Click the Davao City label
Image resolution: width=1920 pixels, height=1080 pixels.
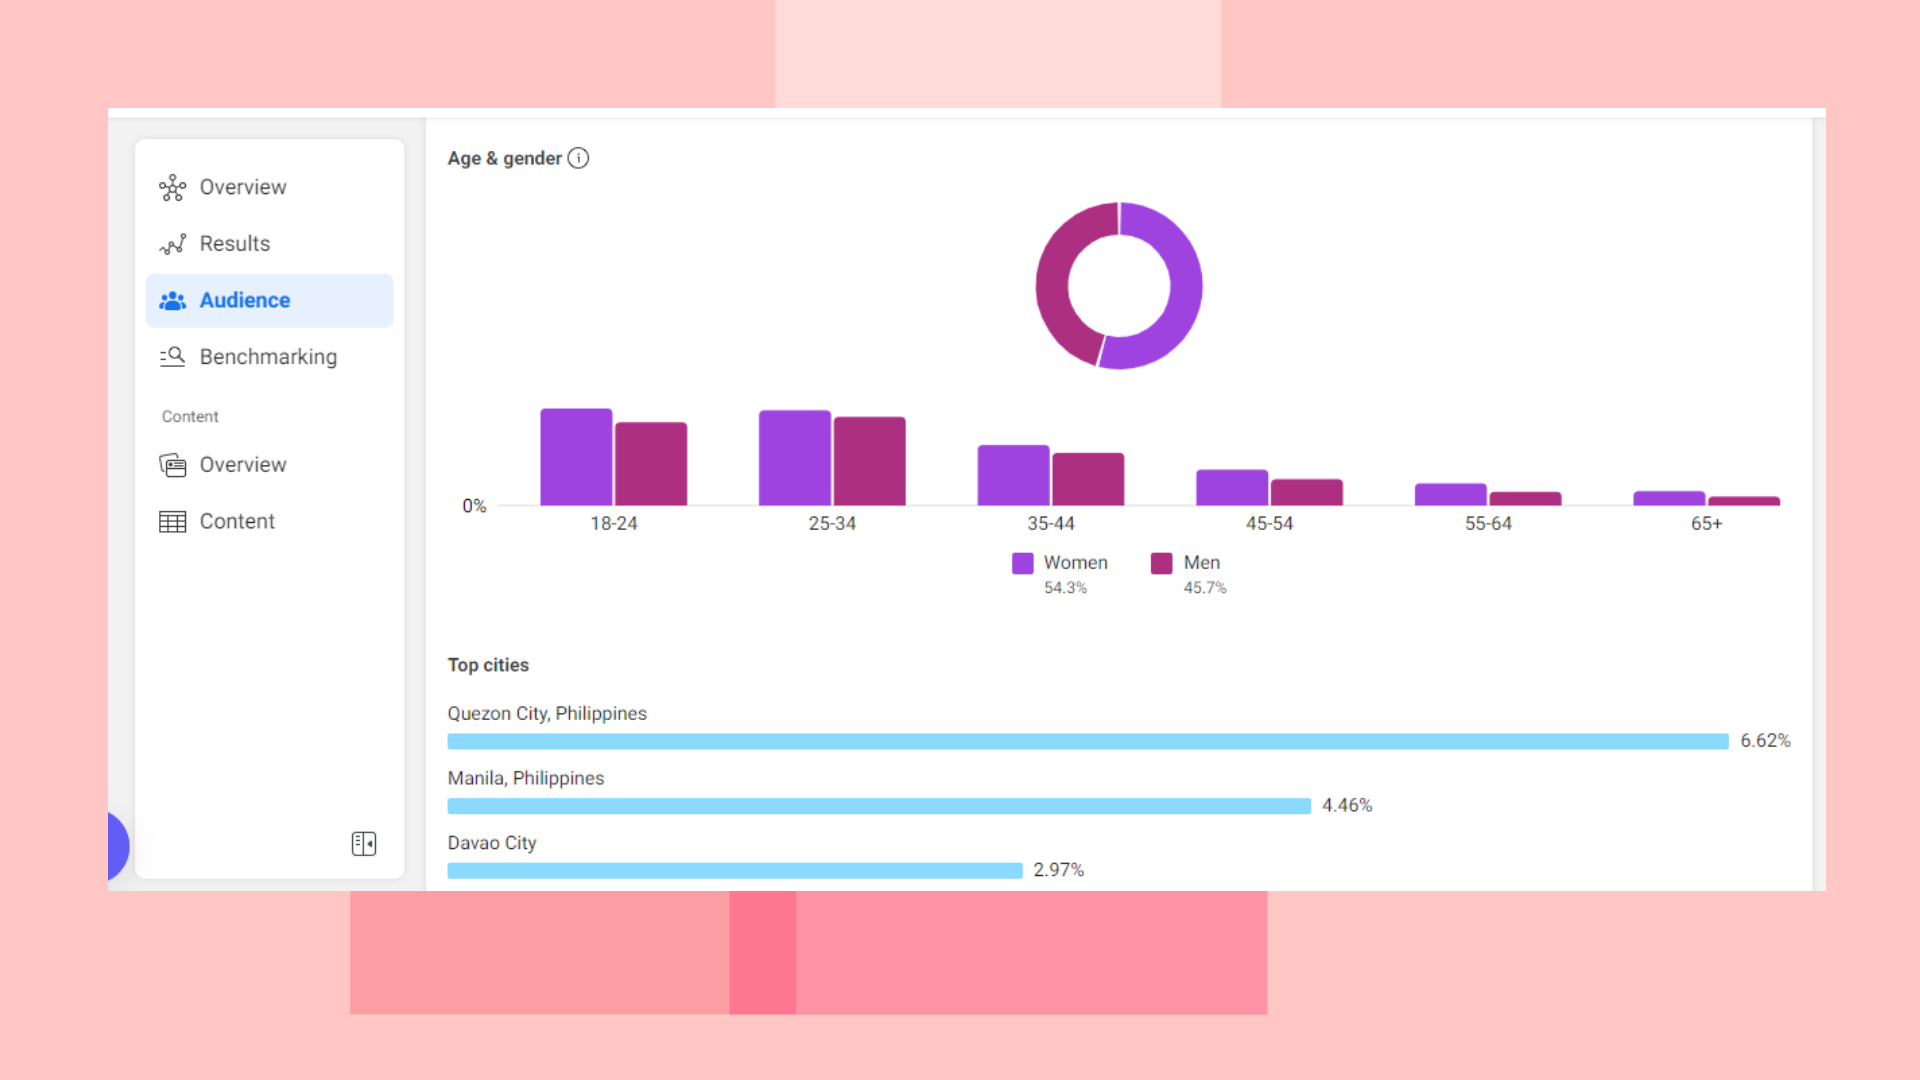492,843
